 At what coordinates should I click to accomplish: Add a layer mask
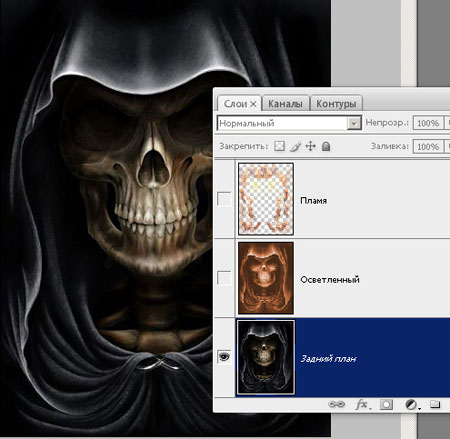[x=386, y=405]
